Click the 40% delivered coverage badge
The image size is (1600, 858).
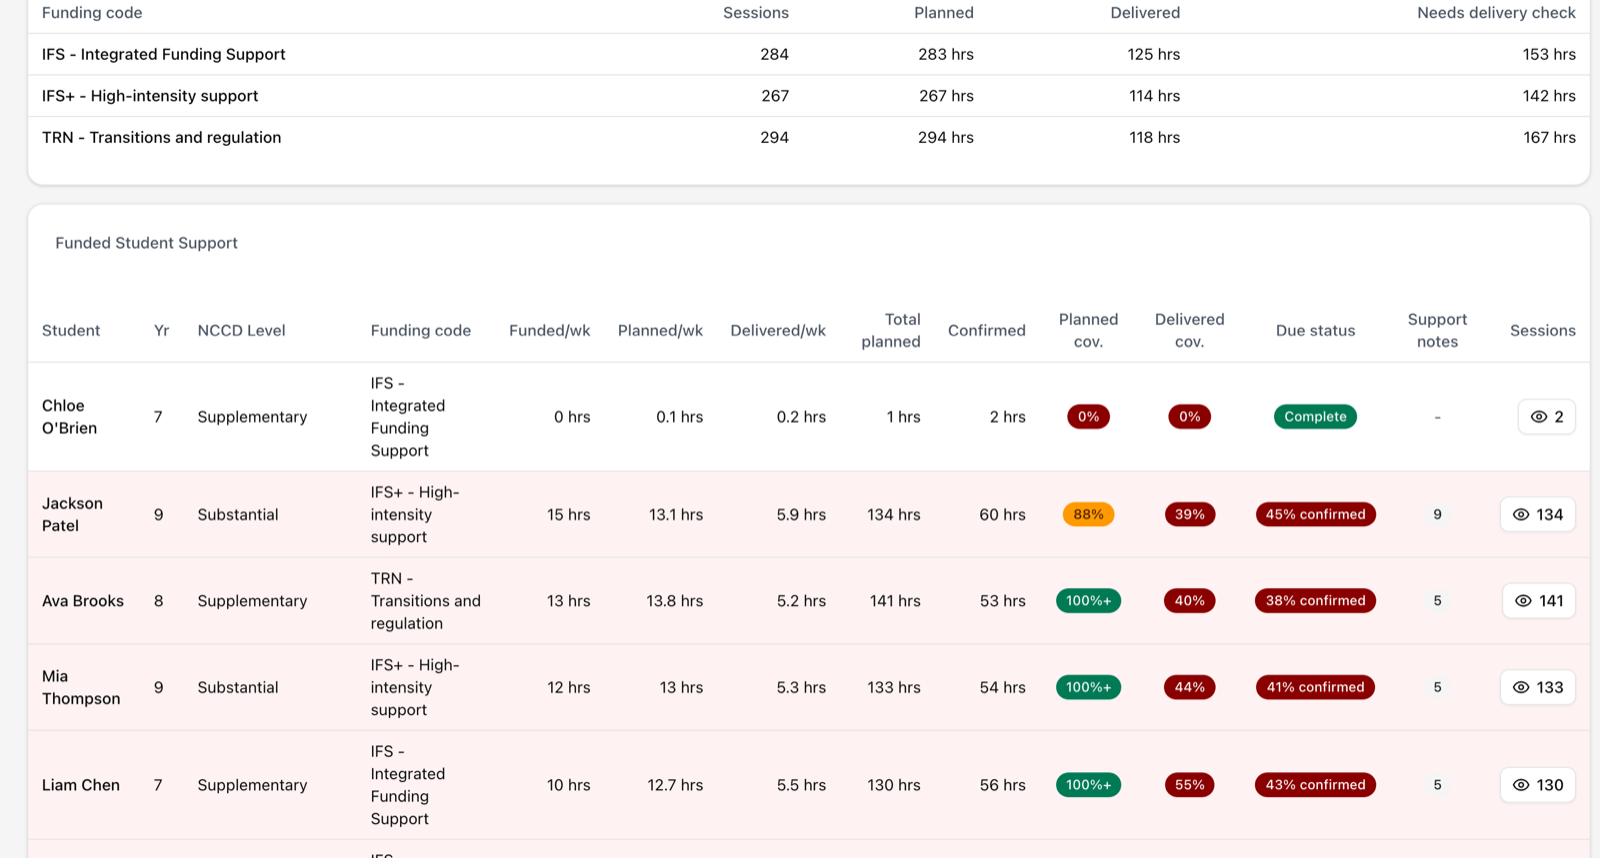pos(1189,601)
